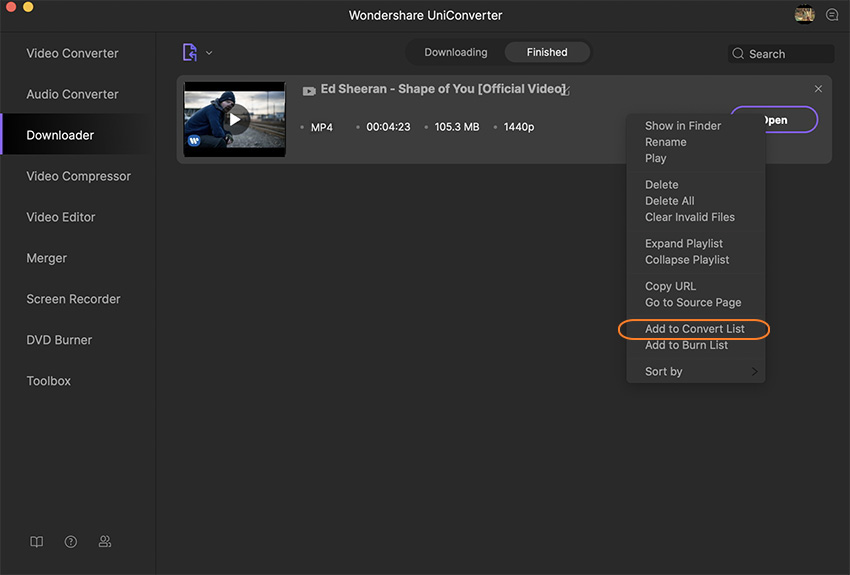Screen dimensions: 850x575
Task: Select Copy URL from context menu
Action: point(670,286)
